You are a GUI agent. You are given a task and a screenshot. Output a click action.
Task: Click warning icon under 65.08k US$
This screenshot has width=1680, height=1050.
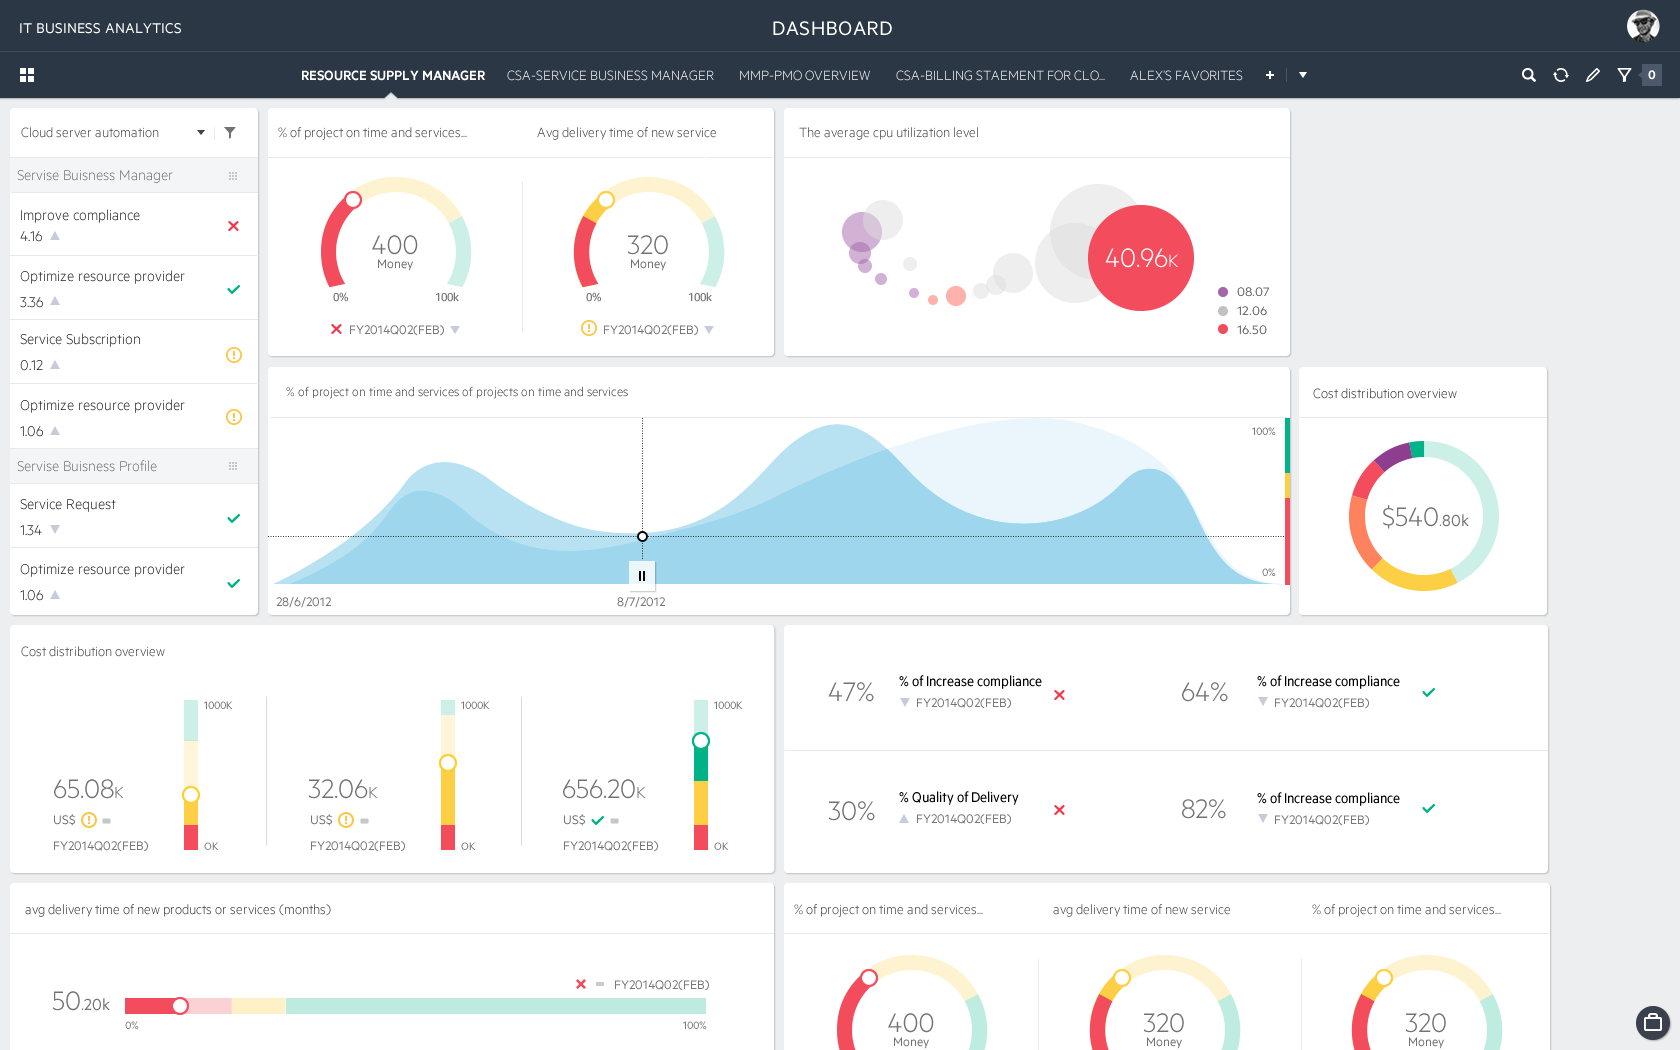(x=89, y=820)
